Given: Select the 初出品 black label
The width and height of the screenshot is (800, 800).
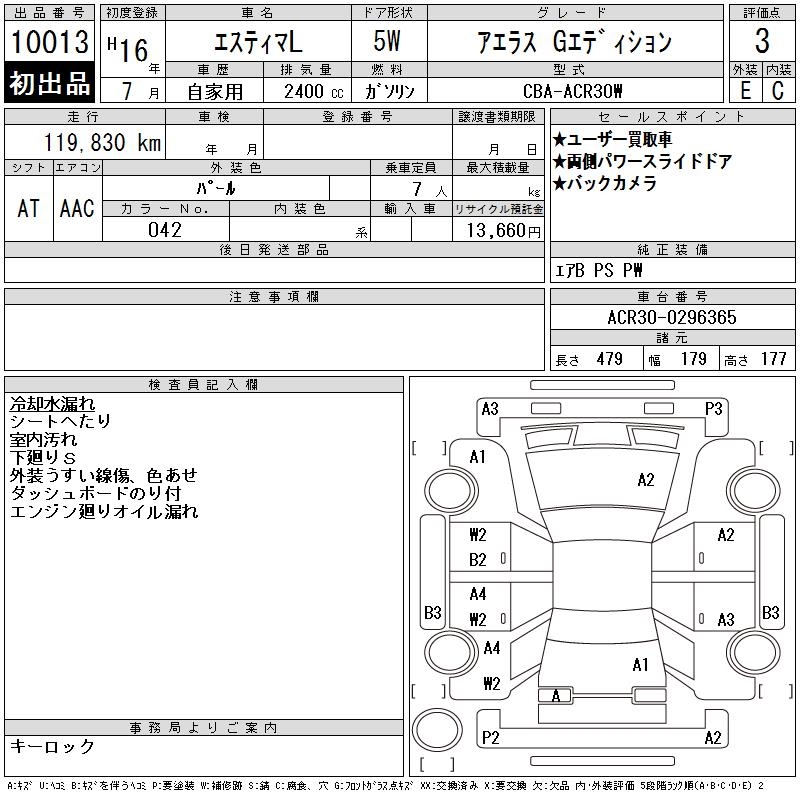Looking at the screenshot, I should (49, 83).
